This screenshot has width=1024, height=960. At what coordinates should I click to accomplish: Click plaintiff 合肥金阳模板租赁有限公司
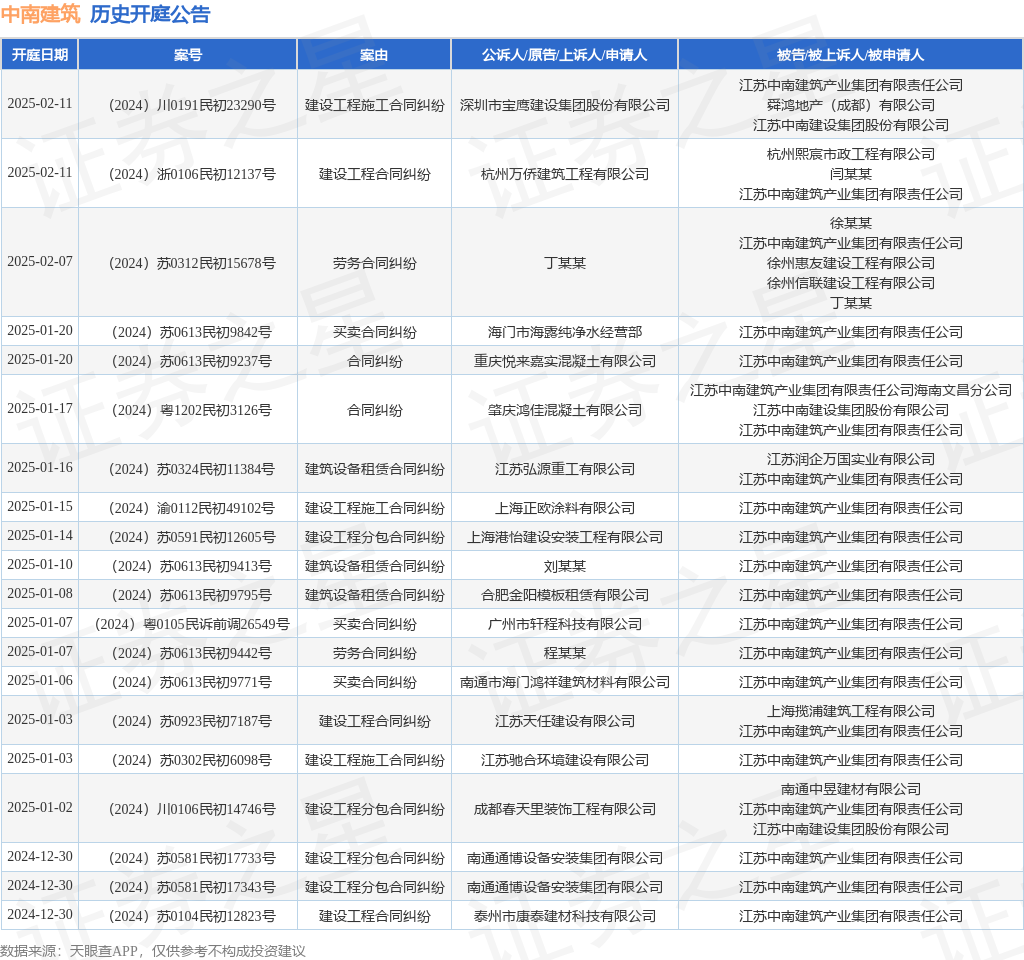pyautogui.click(x=565, y=596)
